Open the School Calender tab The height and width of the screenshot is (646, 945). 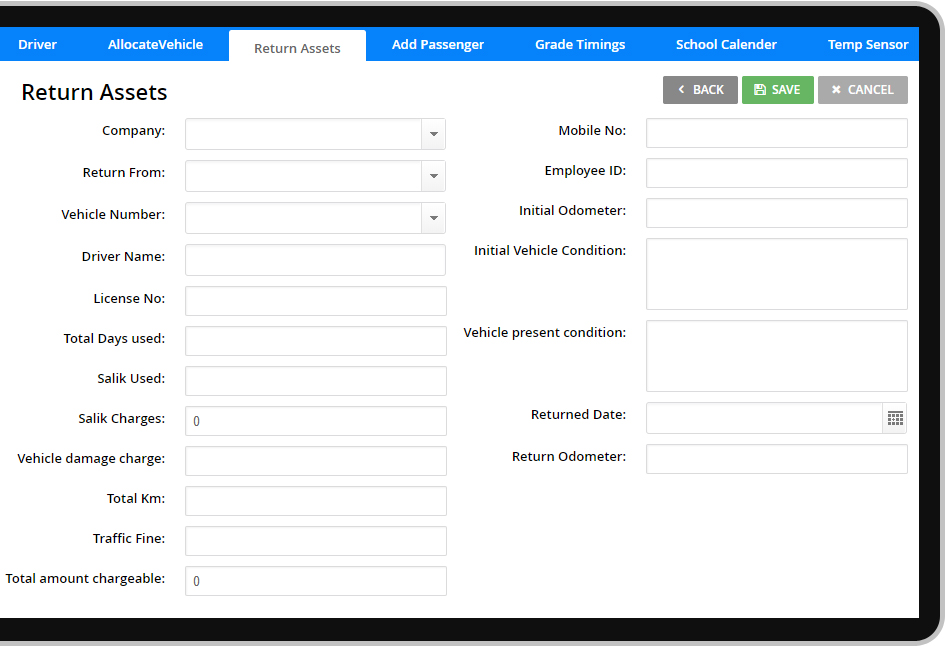[x=726, y=44]
